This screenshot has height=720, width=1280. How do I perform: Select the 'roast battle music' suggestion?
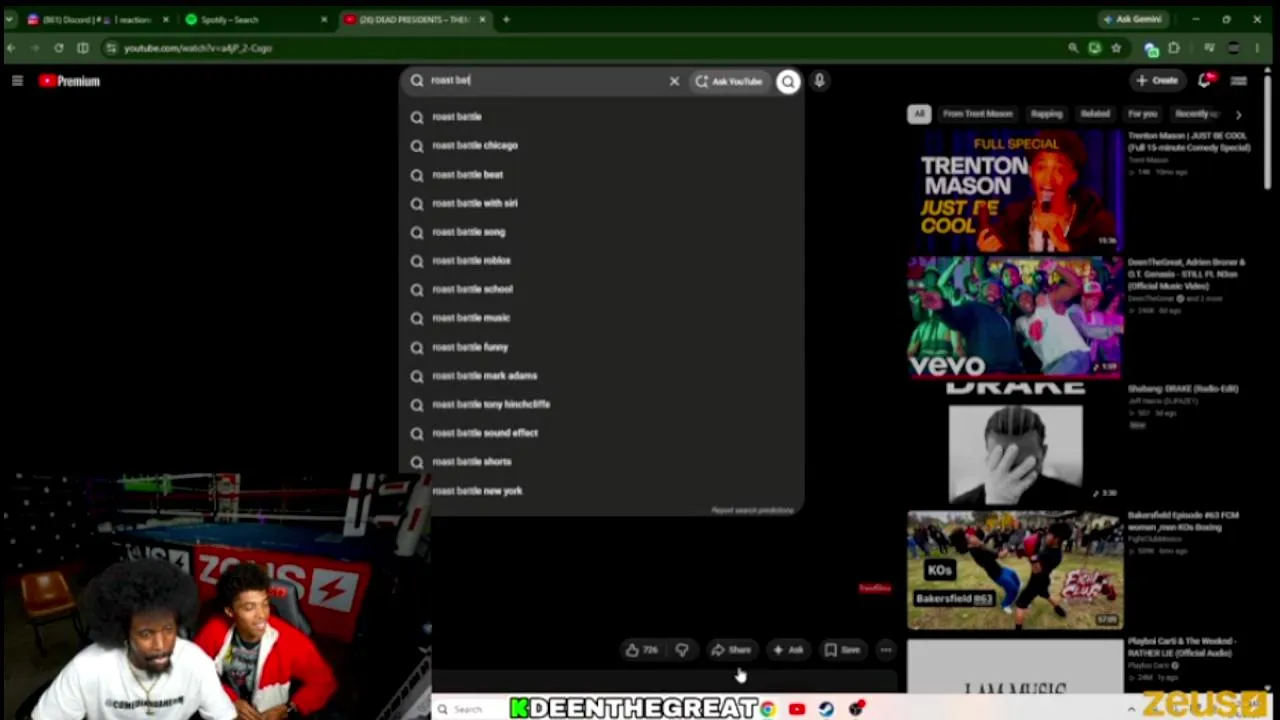pos(603,318)
